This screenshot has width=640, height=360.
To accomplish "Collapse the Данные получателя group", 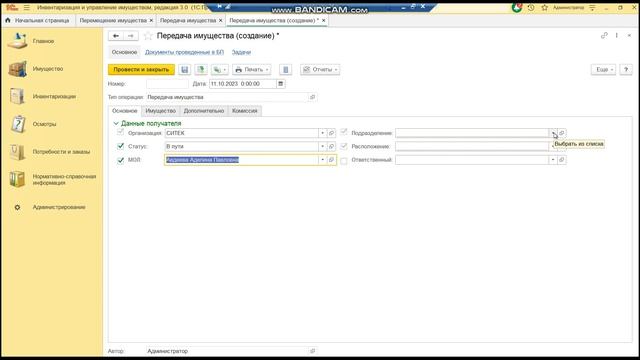I will pos(116,123).
